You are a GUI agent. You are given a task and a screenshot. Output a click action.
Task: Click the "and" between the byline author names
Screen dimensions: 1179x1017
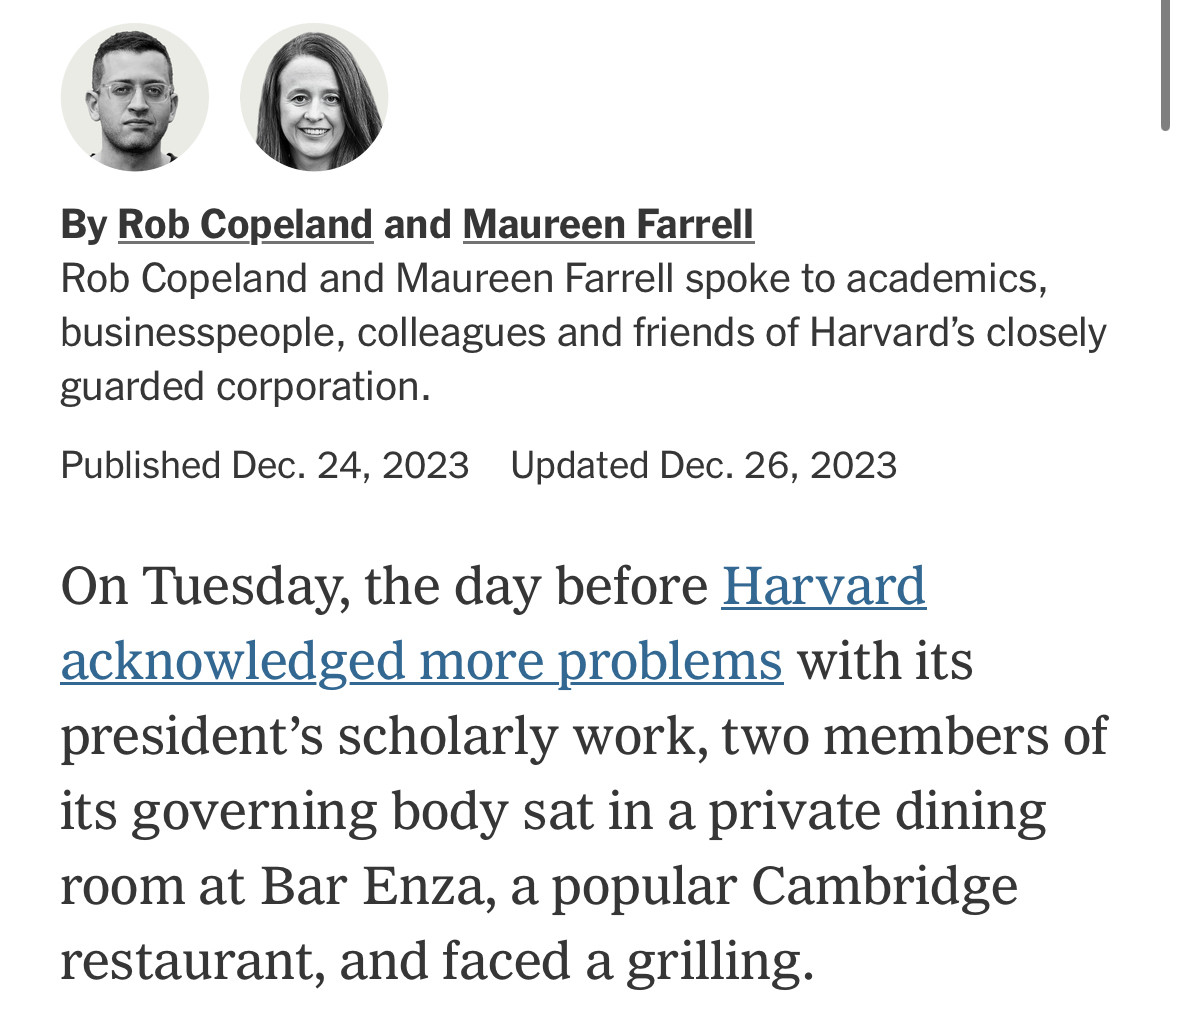pos(417,225)
